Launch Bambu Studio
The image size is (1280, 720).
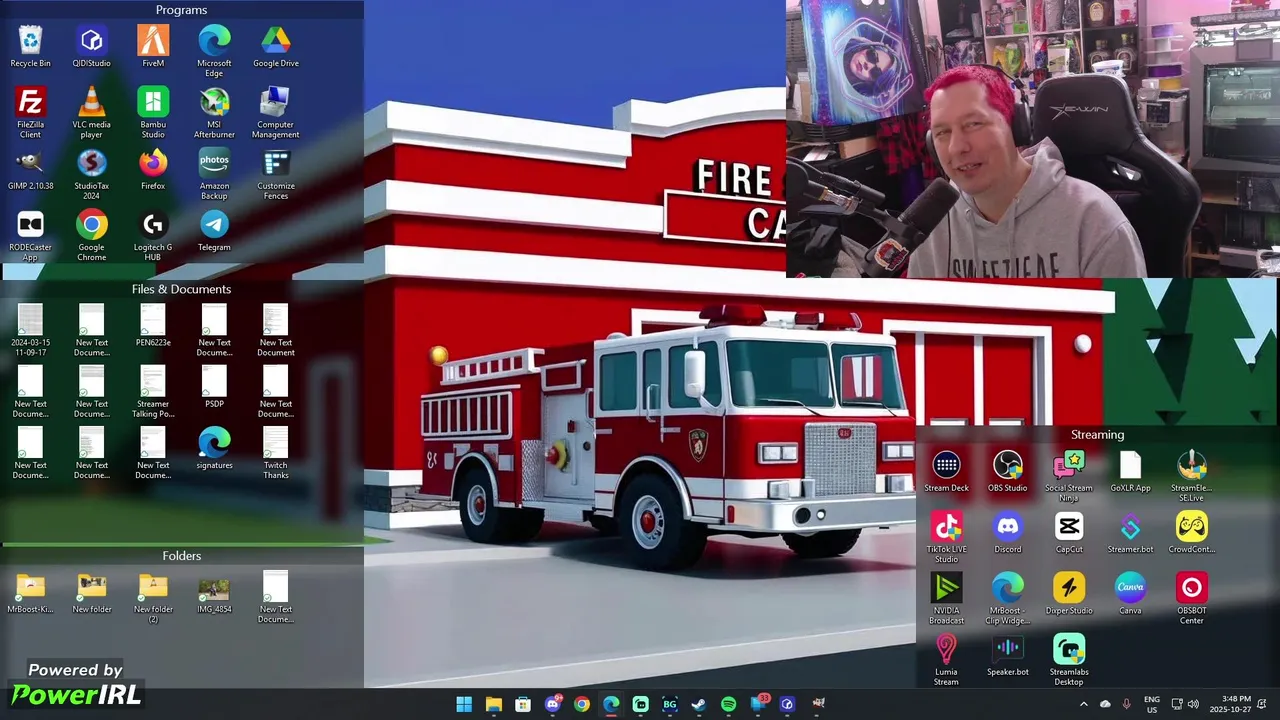click(x=153, y=113)
